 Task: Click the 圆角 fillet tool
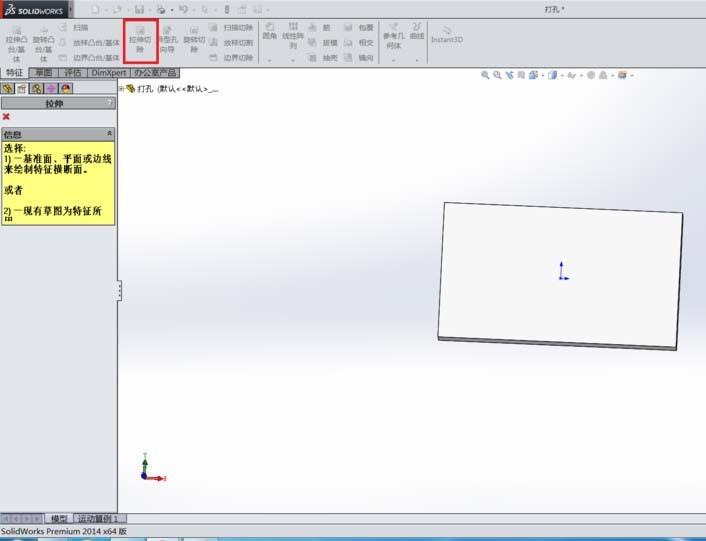pos(269,32)
